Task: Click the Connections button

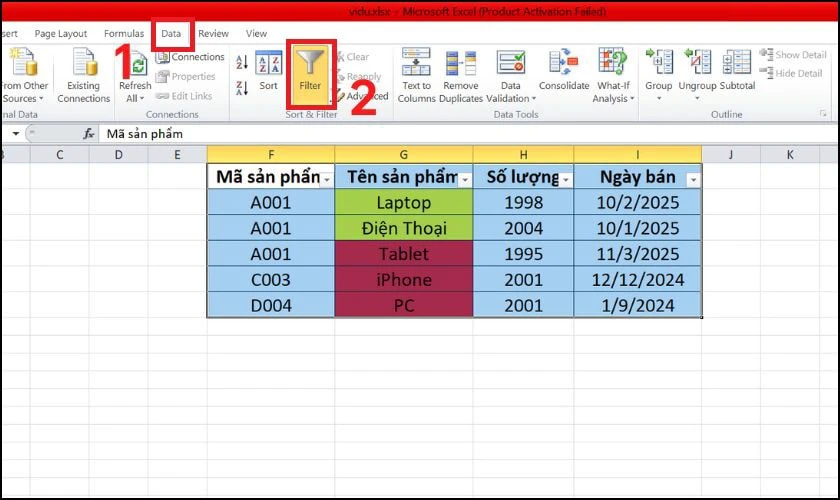Action: tap(190, 57)
